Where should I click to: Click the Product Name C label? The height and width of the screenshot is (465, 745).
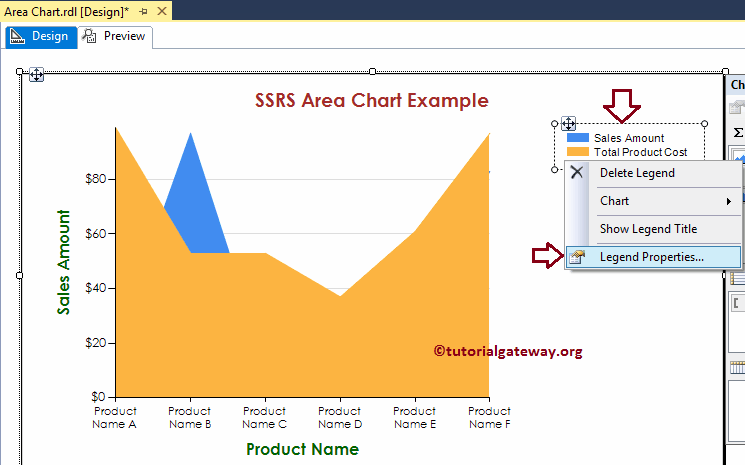265,418
